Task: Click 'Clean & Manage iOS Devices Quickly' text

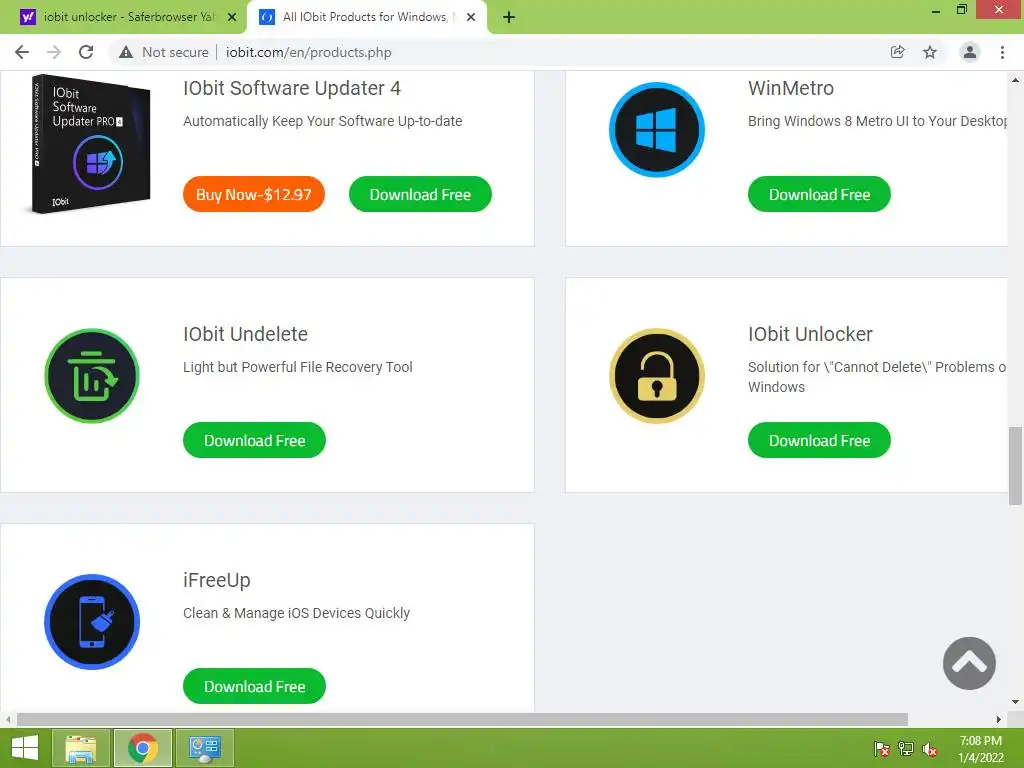Action: click(296, 613)
